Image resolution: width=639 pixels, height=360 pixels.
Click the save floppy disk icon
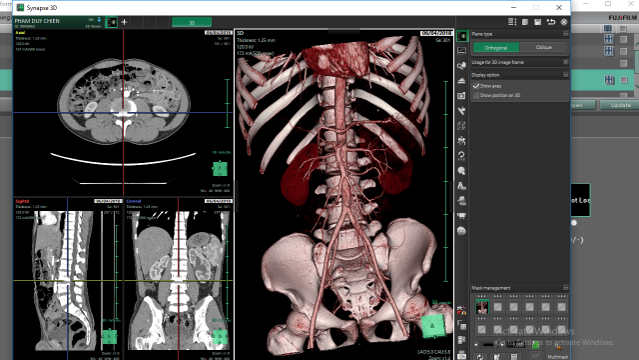pos(538,22)
